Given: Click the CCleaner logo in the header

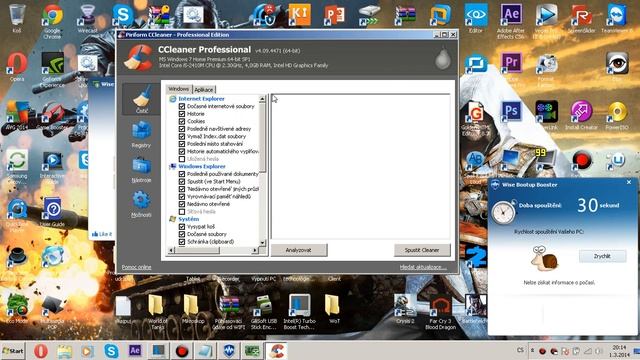Looking at the screenshot, I should pos(138,58).
